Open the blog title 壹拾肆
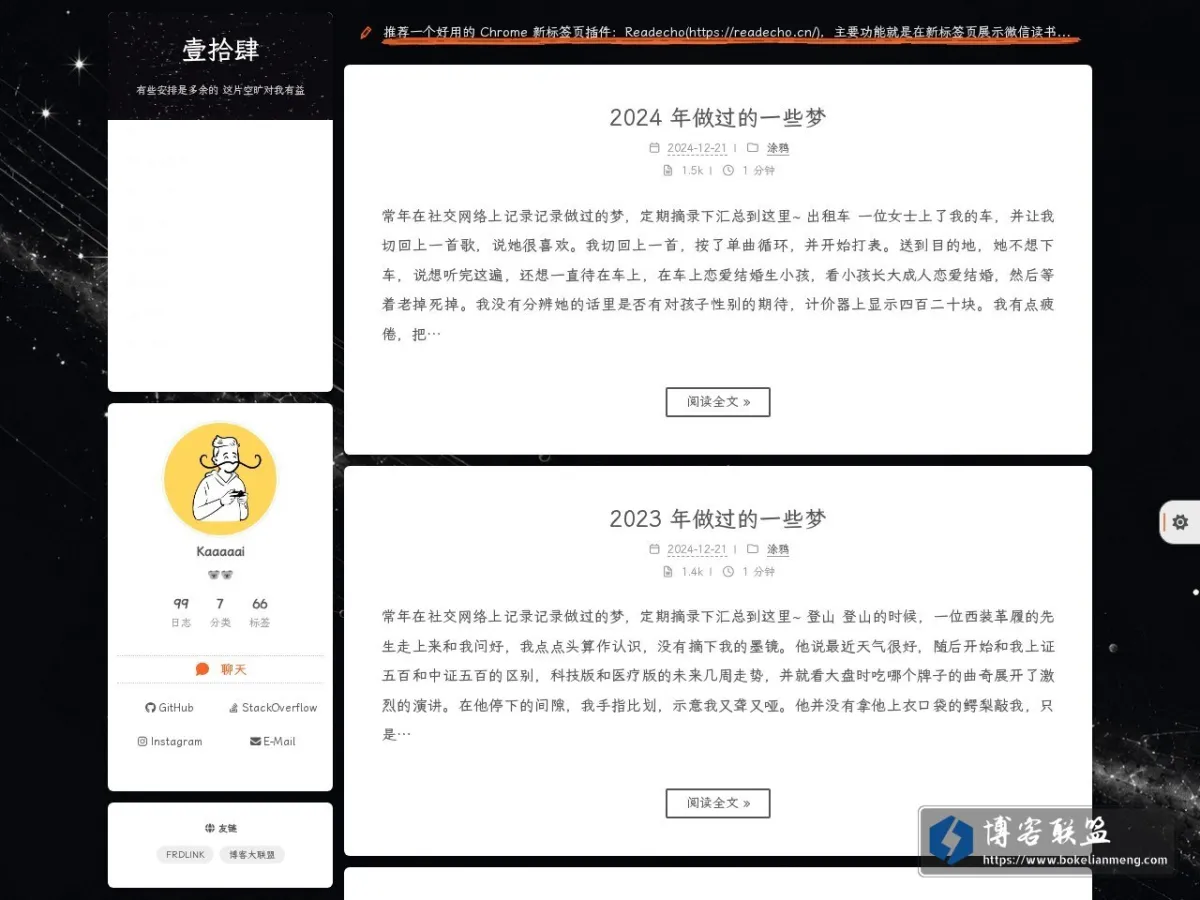1200x900 pixels. tap(220, 50)
